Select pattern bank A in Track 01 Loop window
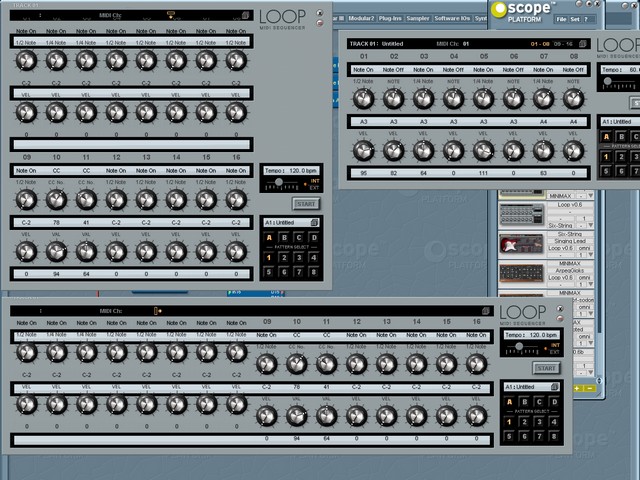Viewport: 640px width, 480px height. click(x=606, y=137)
